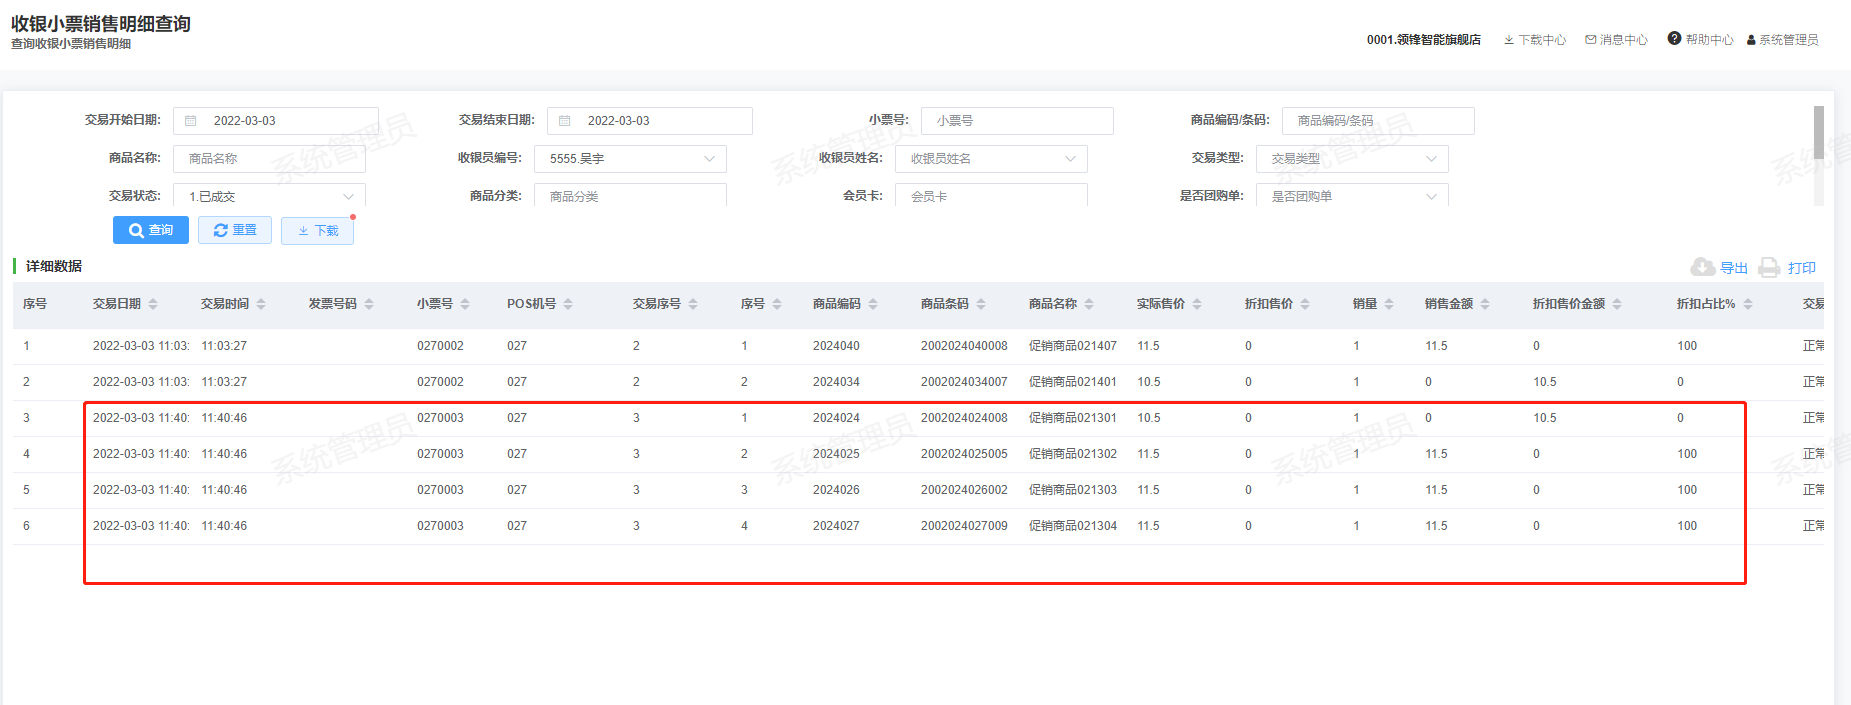Click the 打印 print link
1851x705 pixels.
1802,268
